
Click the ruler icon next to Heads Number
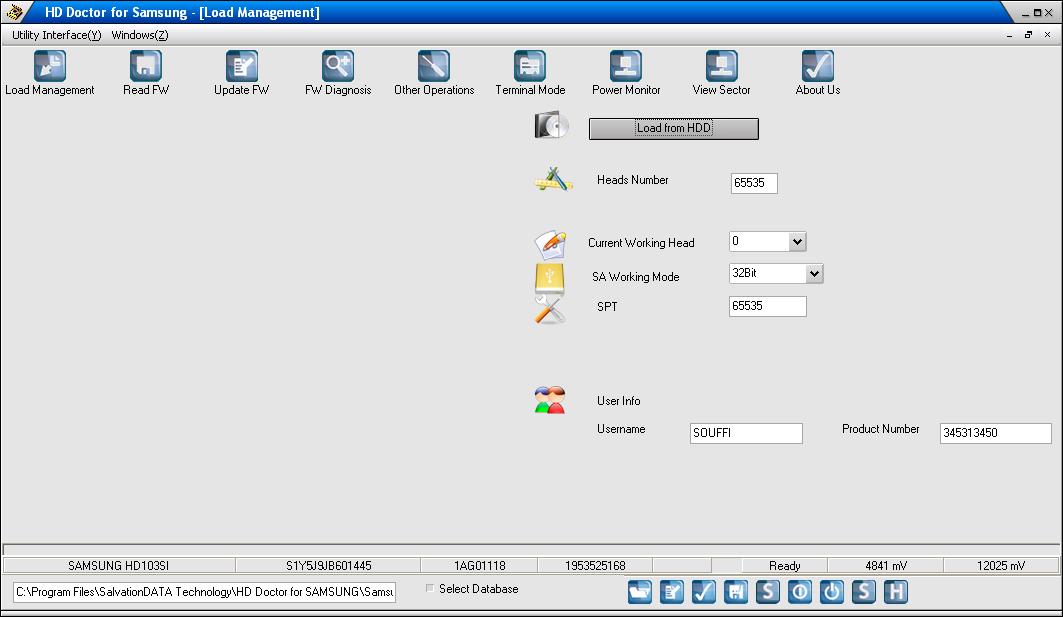coord(553,180)
